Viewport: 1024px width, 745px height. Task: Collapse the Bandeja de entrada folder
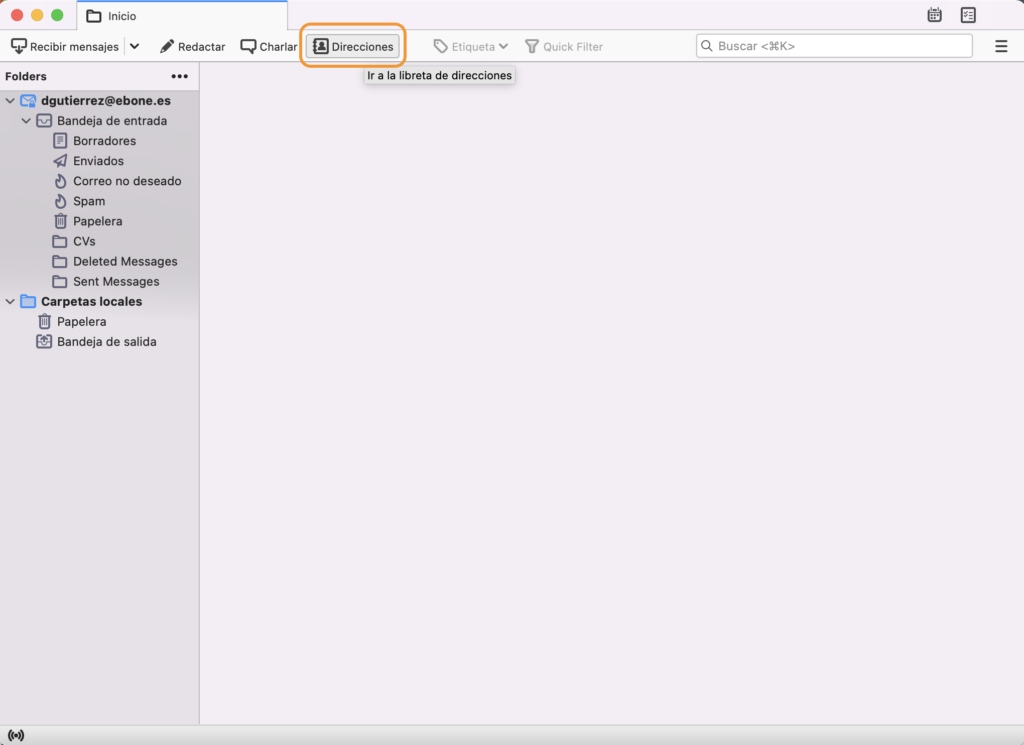pyautogui.click(x=27, y=121)
